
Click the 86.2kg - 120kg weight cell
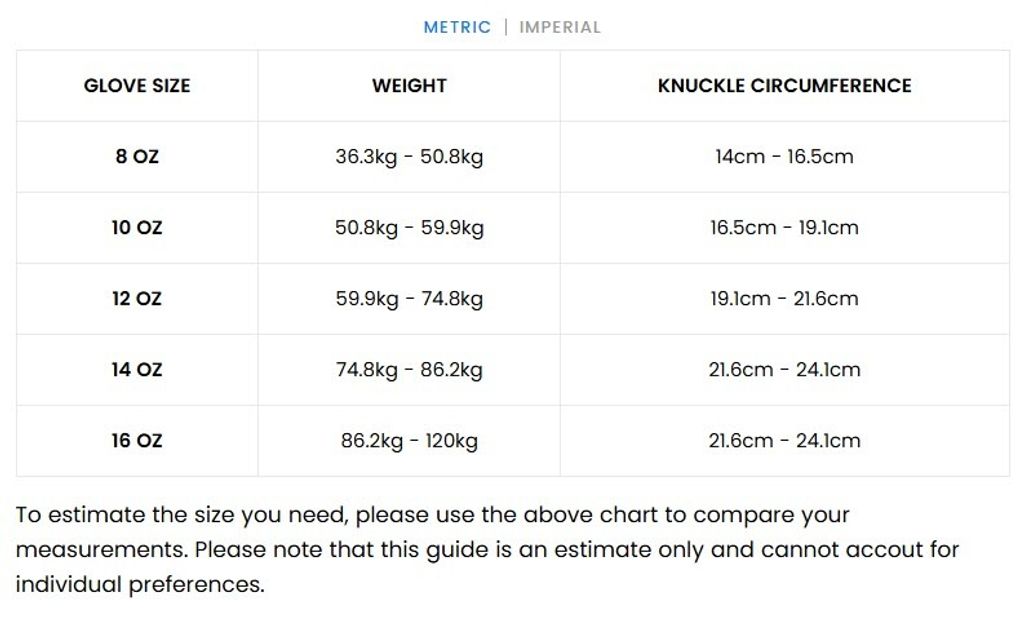408,440
